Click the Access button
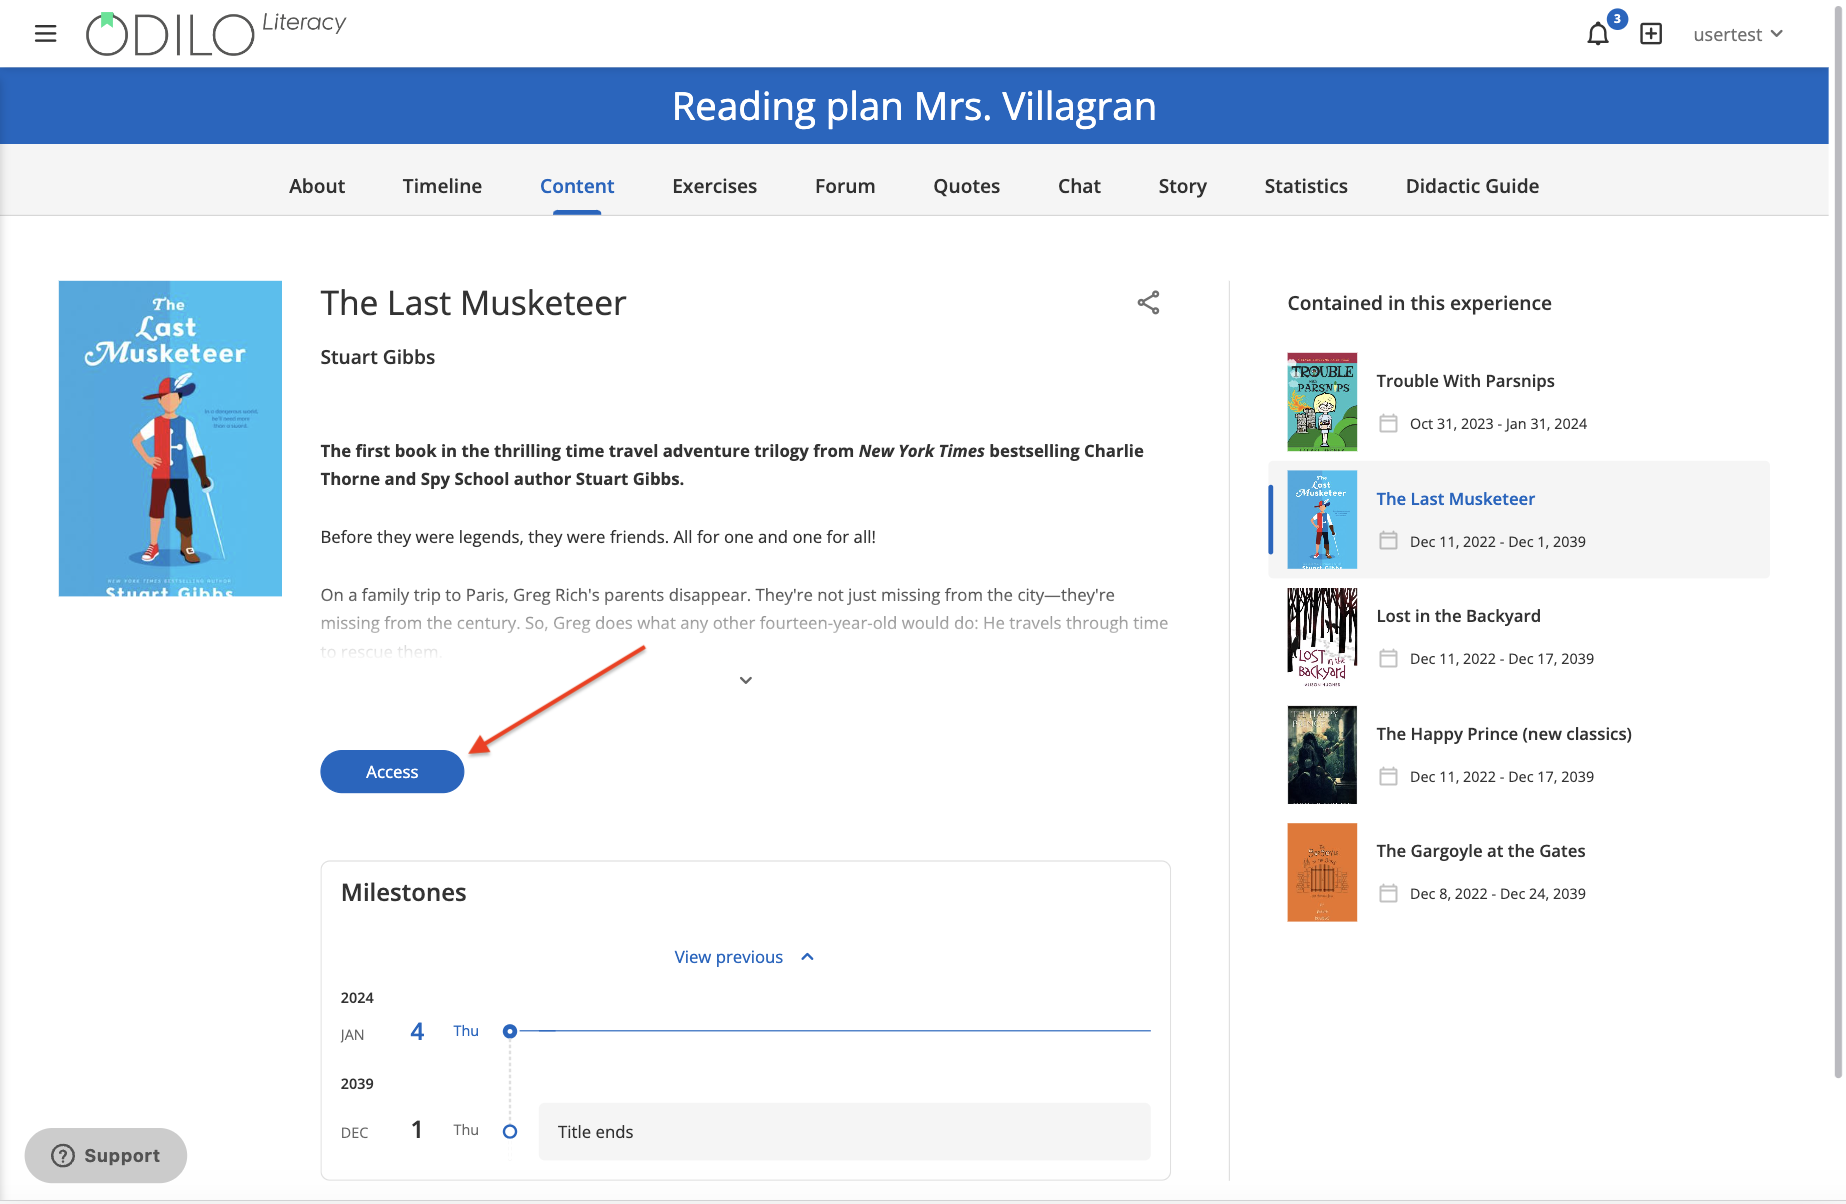 pyautogui.click(x=392, y=772)
